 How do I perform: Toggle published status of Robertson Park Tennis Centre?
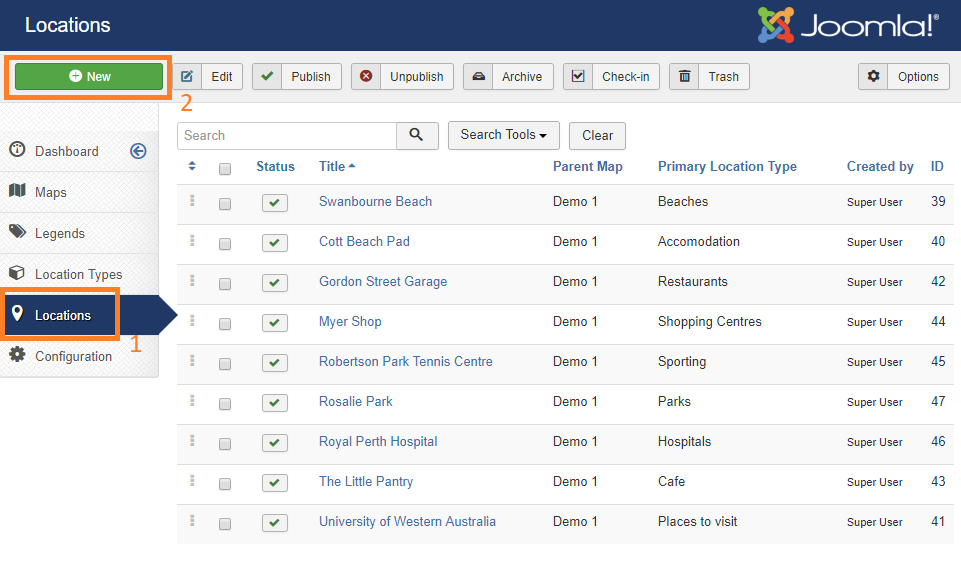(x=275, y=363)
